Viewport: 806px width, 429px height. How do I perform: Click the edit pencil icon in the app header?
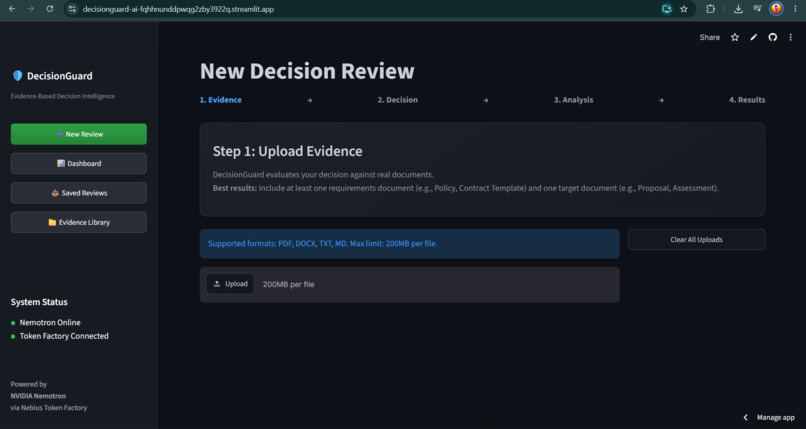click(754, 37)
